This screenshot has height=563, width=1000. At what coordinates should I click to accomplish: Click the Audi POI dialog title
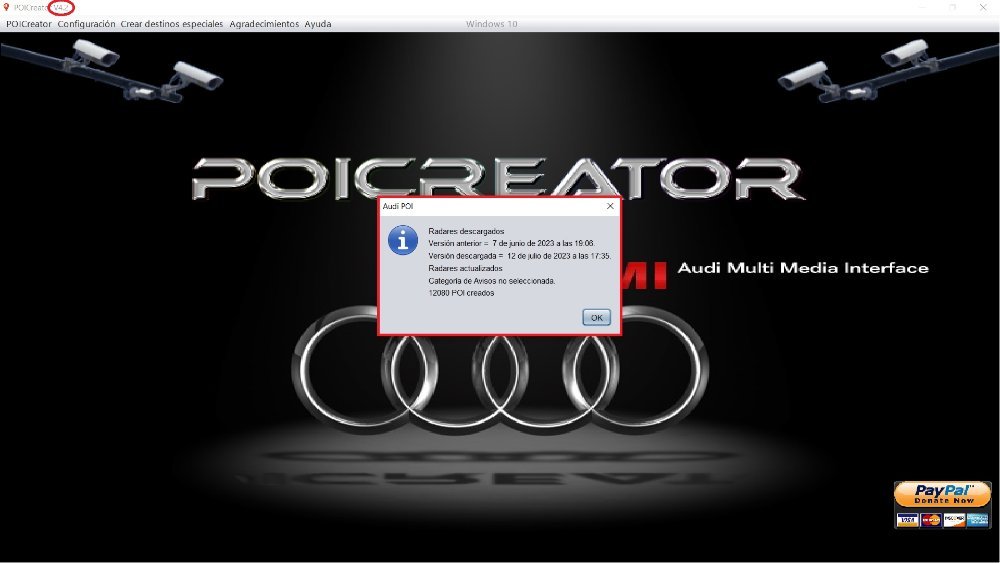[x=398, y=207]
